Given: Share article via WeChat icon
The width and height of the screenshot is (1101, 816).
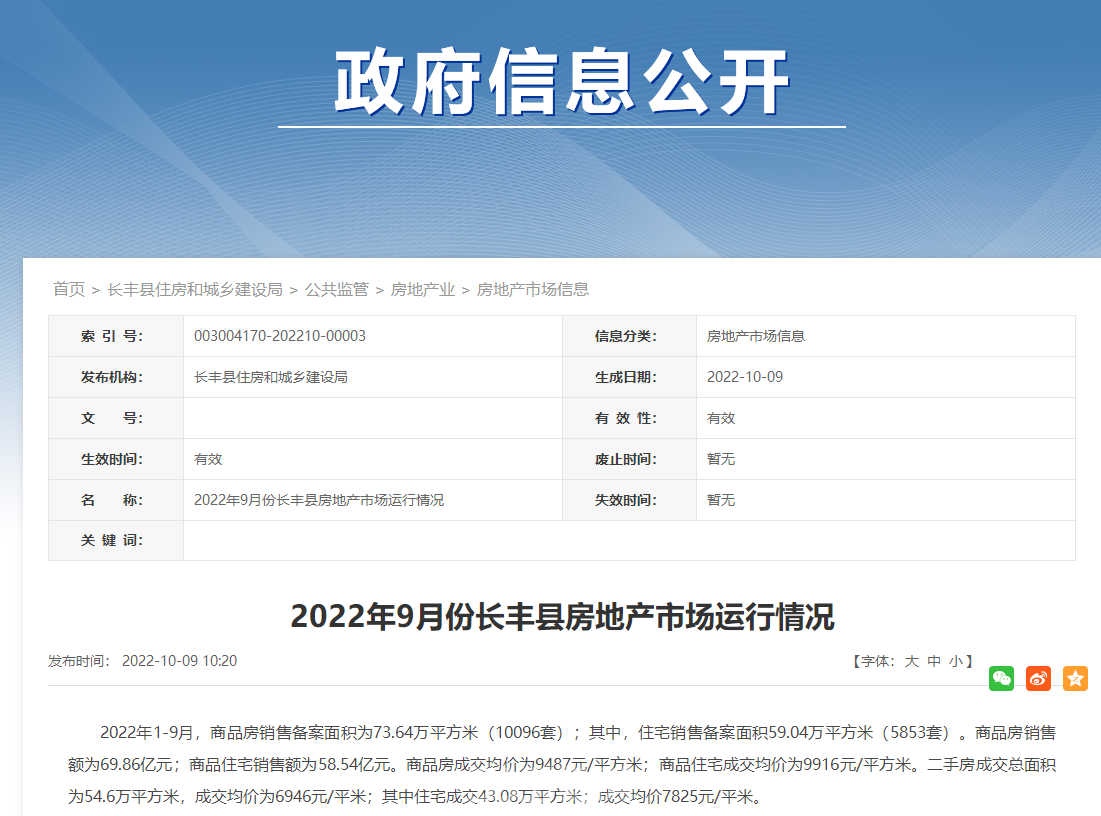Looking at the screenshot, I should 1001,678.
